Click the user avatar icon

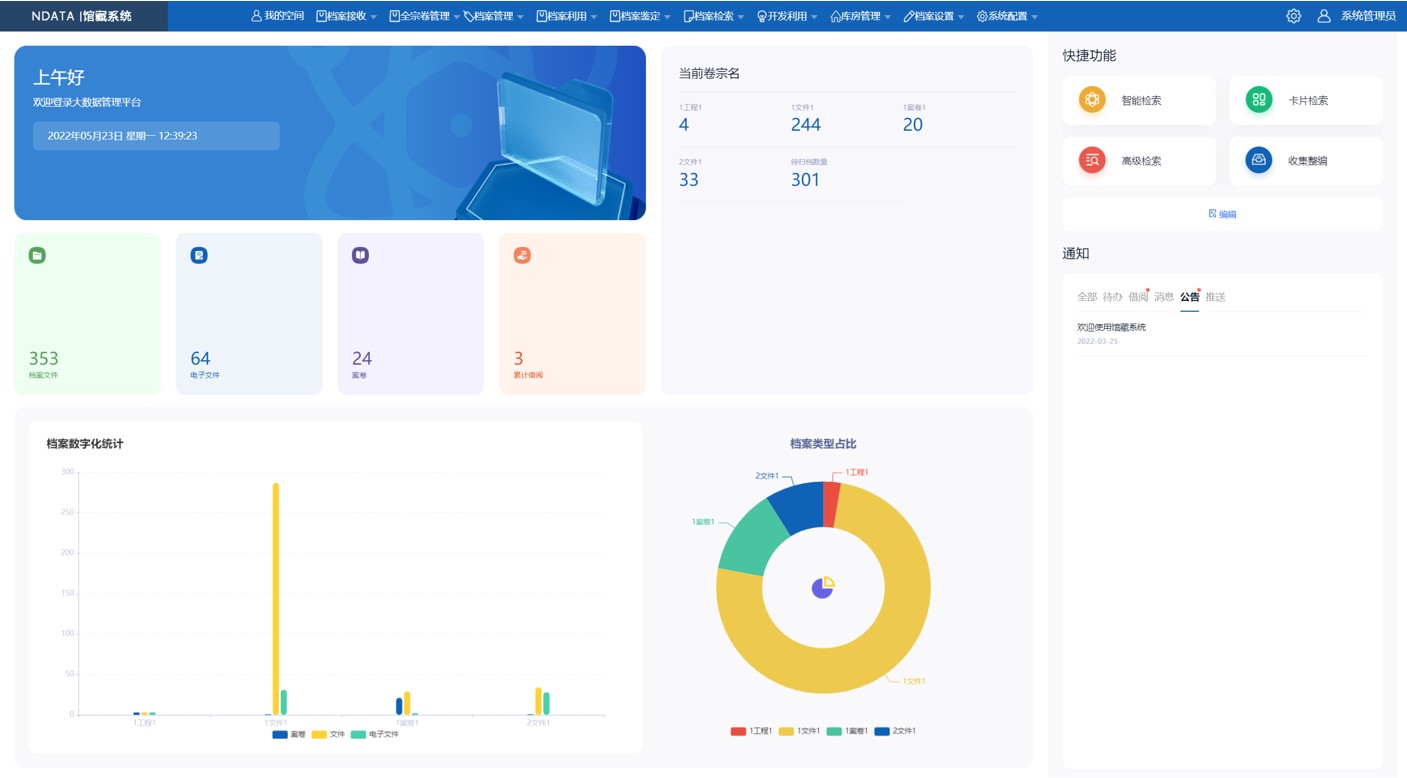tap(1324, 16)
